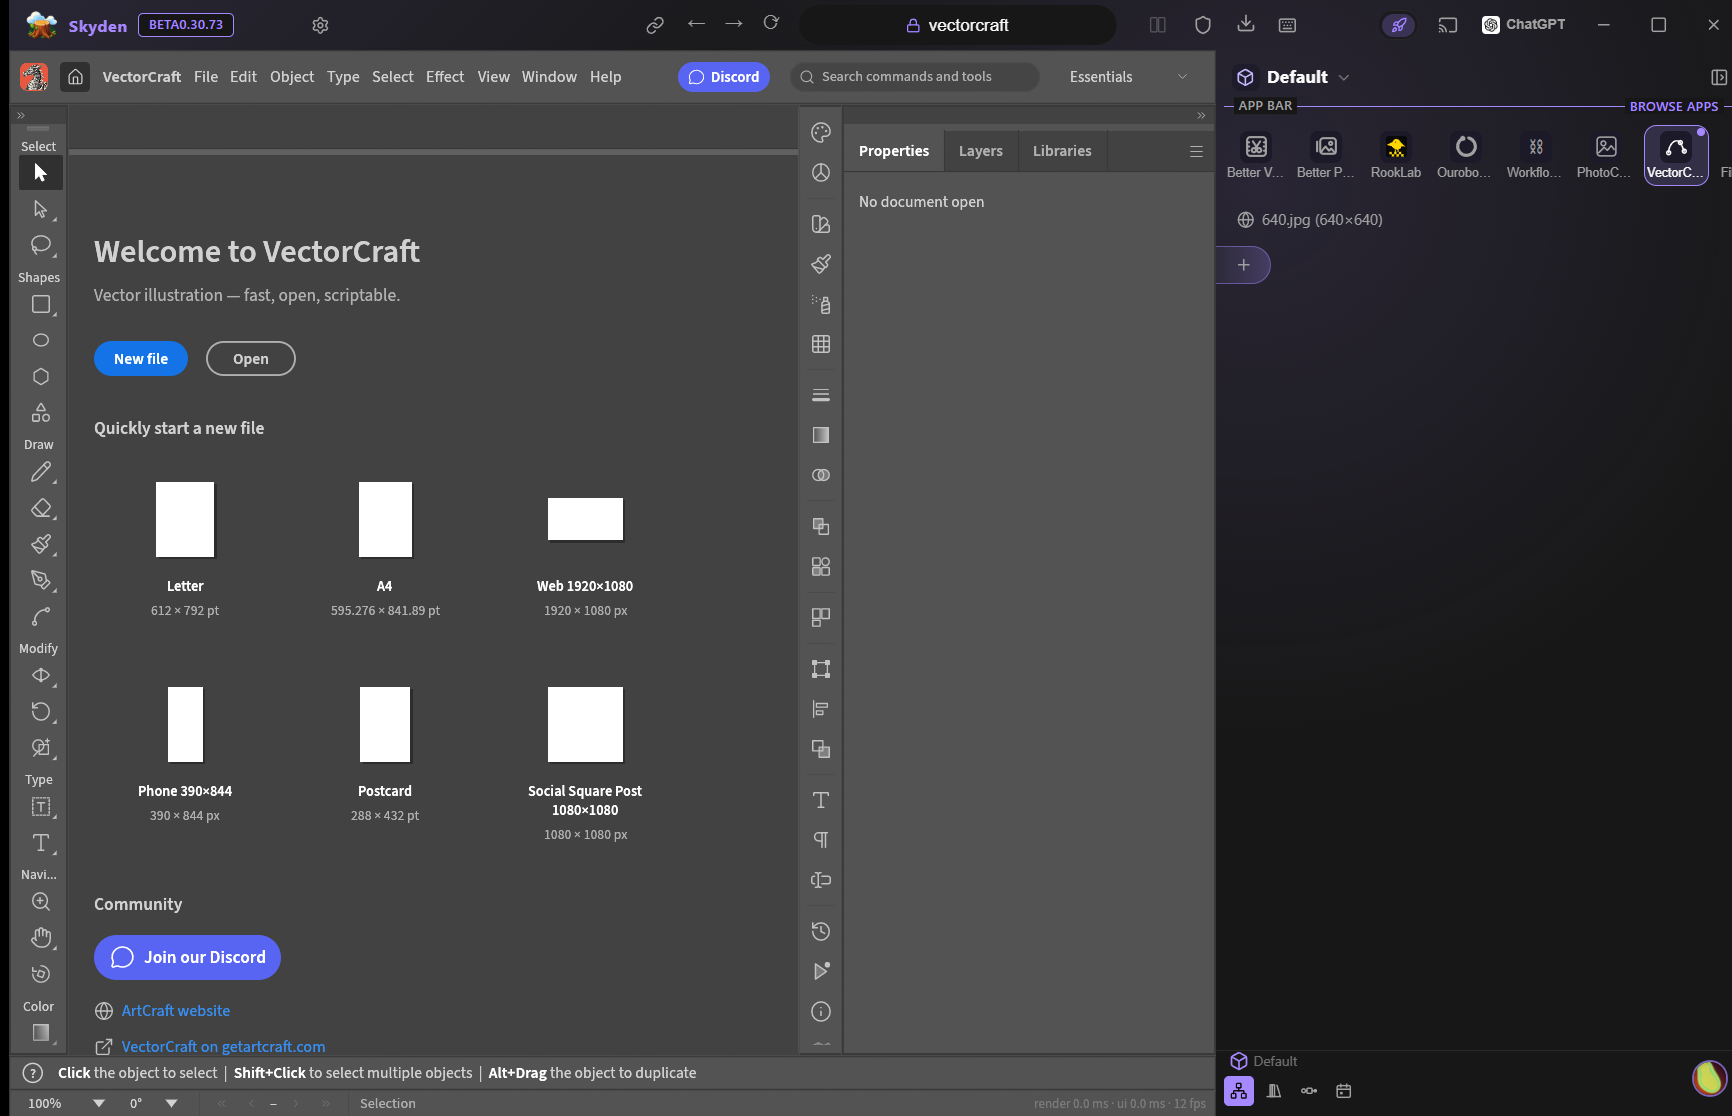This screenshot has width=1732, height=1116.
Task: Open the PhotoC... app icon
Action: click(1606, 156)
